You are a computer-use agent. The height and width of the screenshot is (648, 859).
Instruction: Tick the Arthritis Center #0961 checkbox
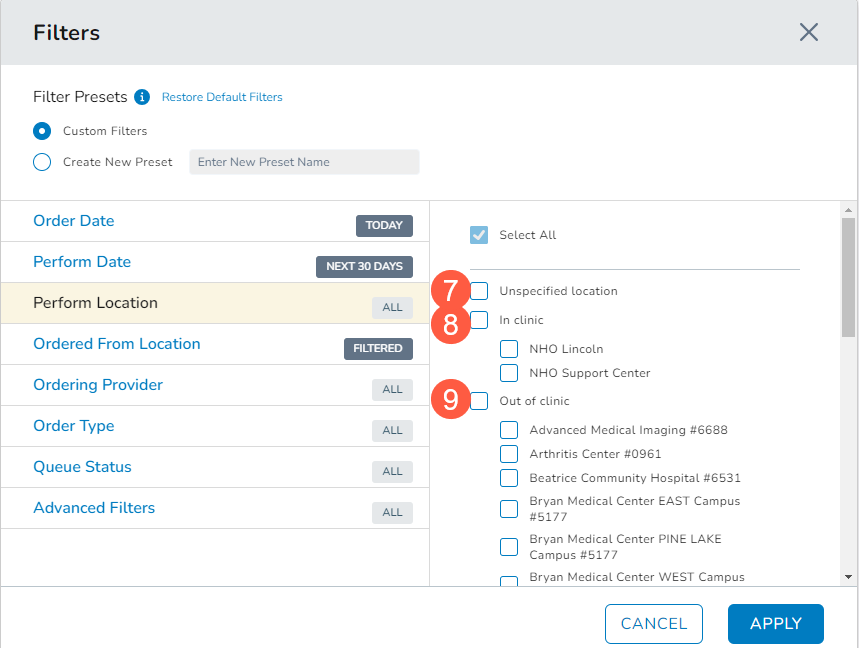(x=509, y=454)
